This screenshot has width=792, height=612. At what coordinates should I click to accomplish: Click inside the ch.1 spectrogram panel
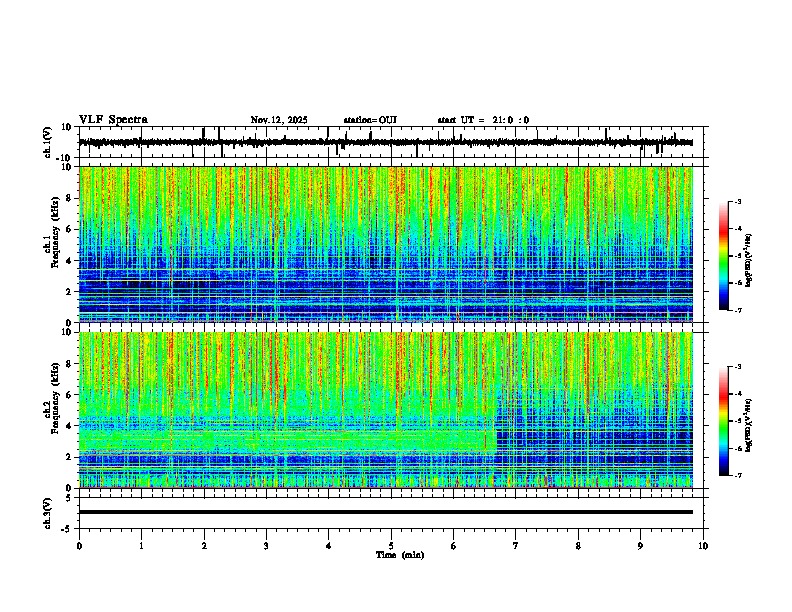386,244
